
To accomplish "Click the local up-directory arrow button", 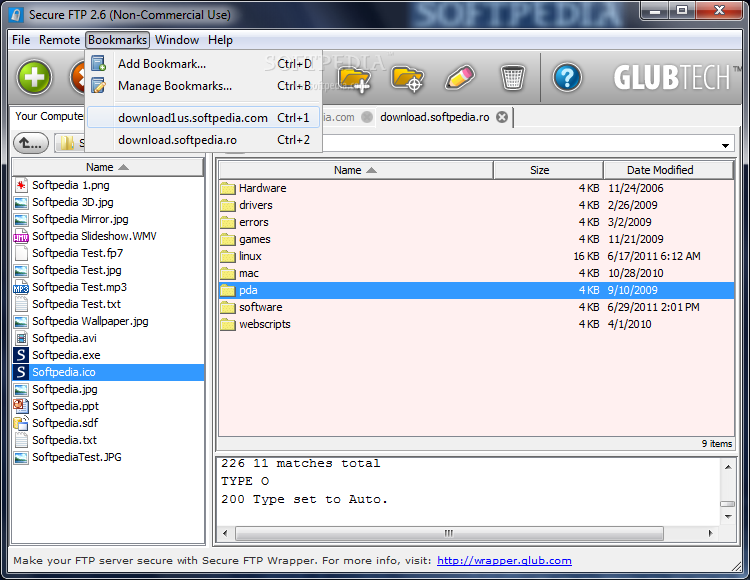I will 31,142.
